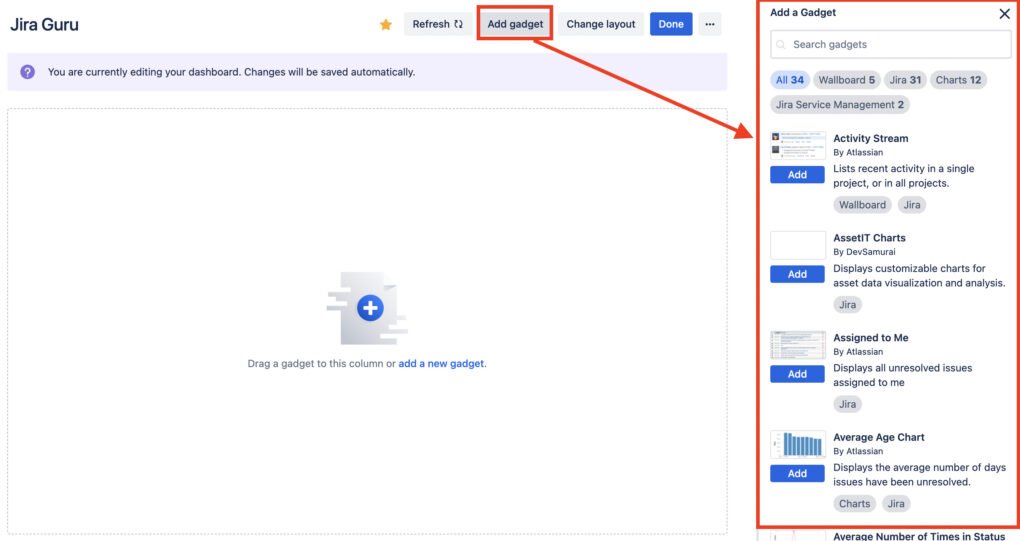Image resolution: width=1020 pixels, height=541 pixels.
Task: Select the Jira Service Management 2 filter
Action: point(839,105)
